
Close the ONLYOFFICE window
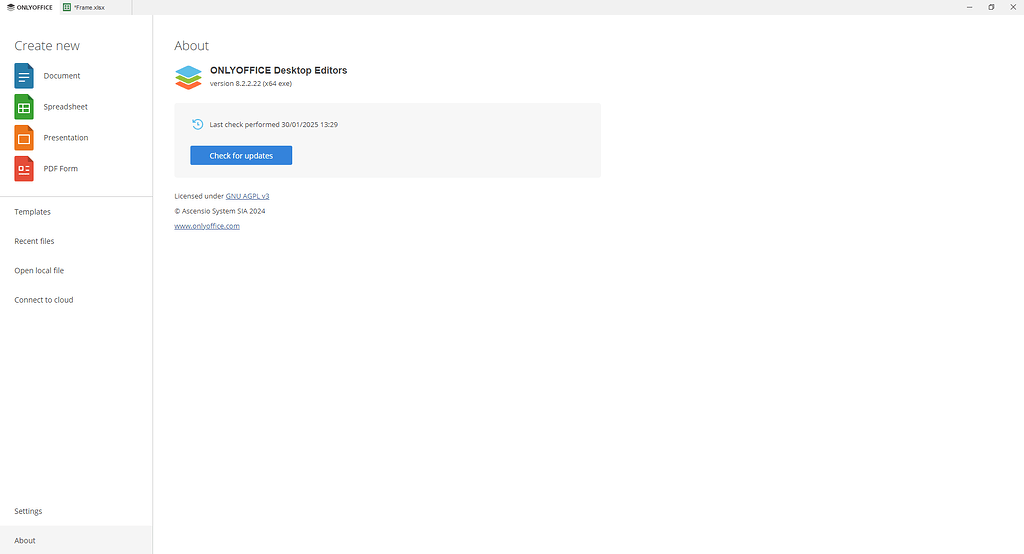(1013, 7)
